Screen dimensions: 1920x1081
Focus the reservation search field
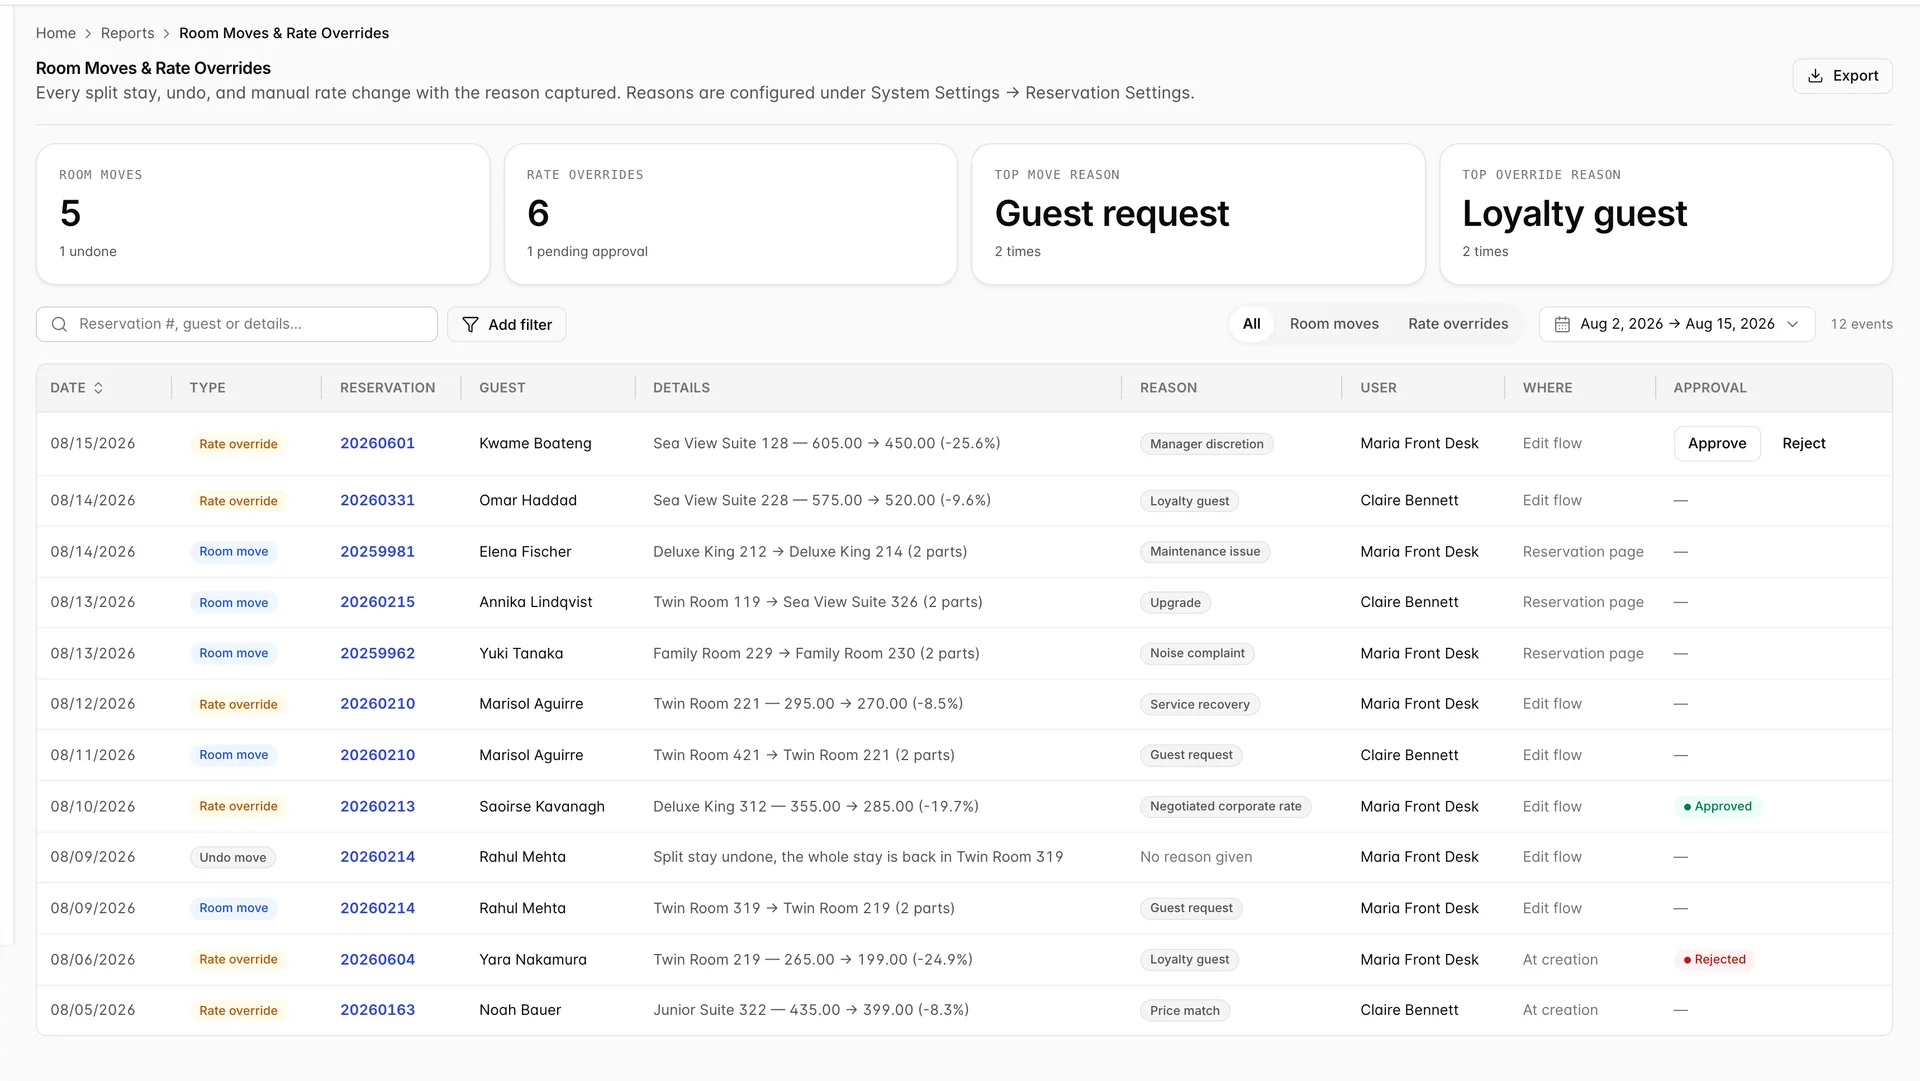coord(237,324)
